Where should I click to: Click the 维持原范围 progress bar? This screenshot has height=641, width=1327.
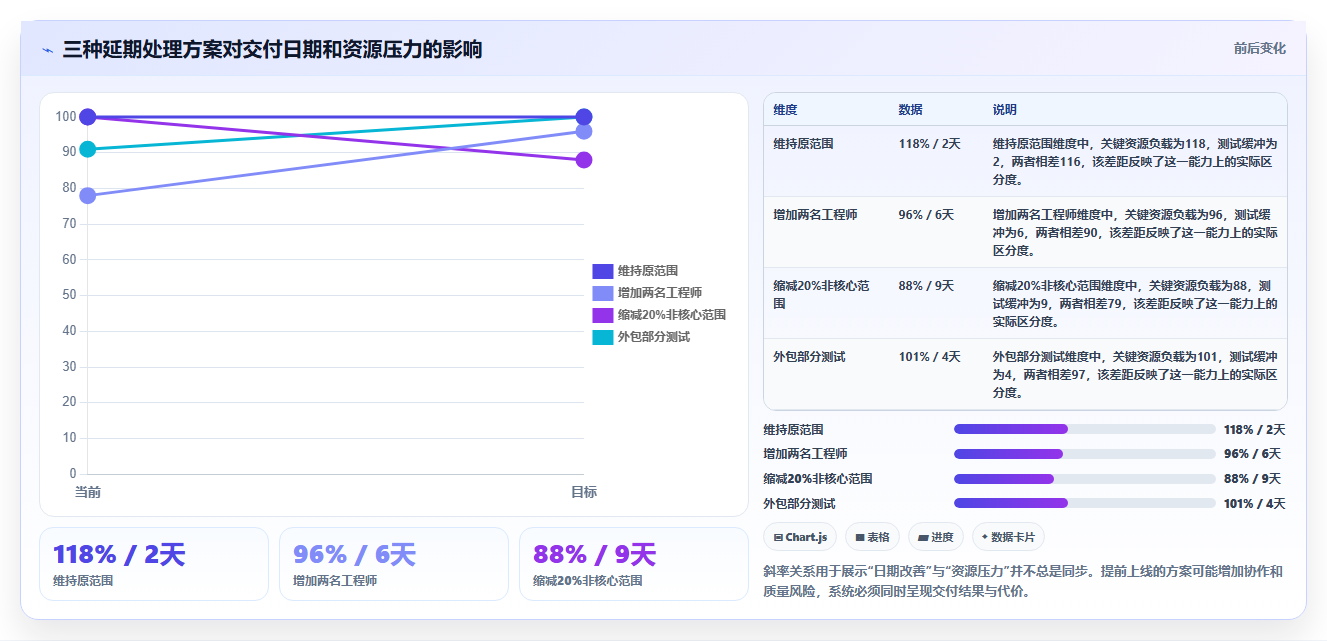(x=1085, y=429)
